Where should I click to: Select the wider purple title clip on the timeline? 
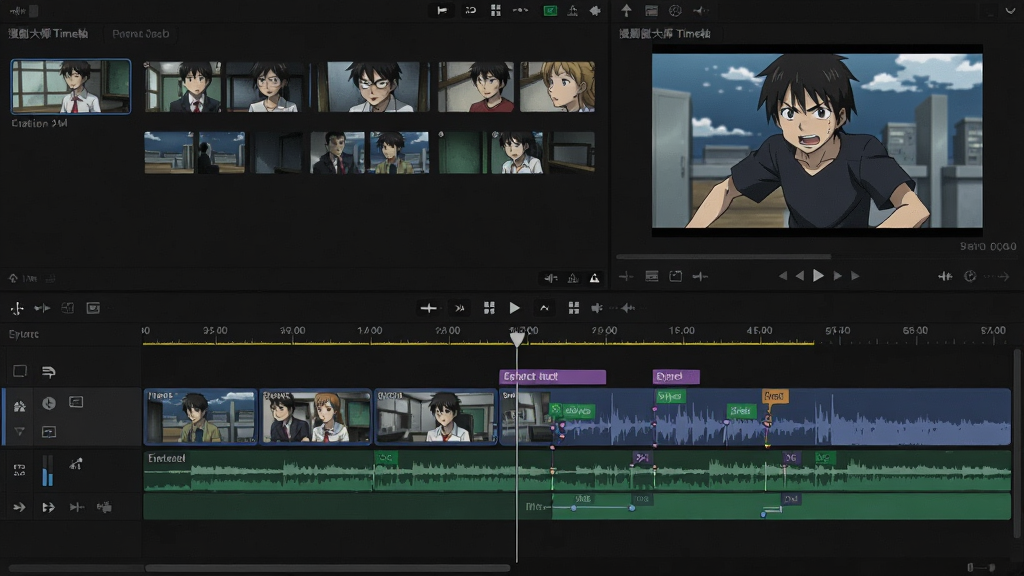pos(552,377)
